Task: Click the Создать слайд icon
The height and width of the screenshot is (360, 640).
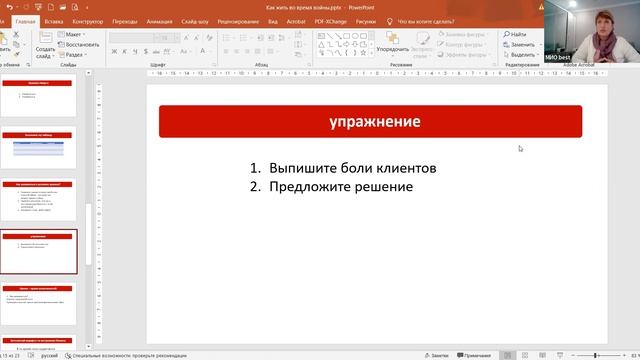Action: pos(45,38)
